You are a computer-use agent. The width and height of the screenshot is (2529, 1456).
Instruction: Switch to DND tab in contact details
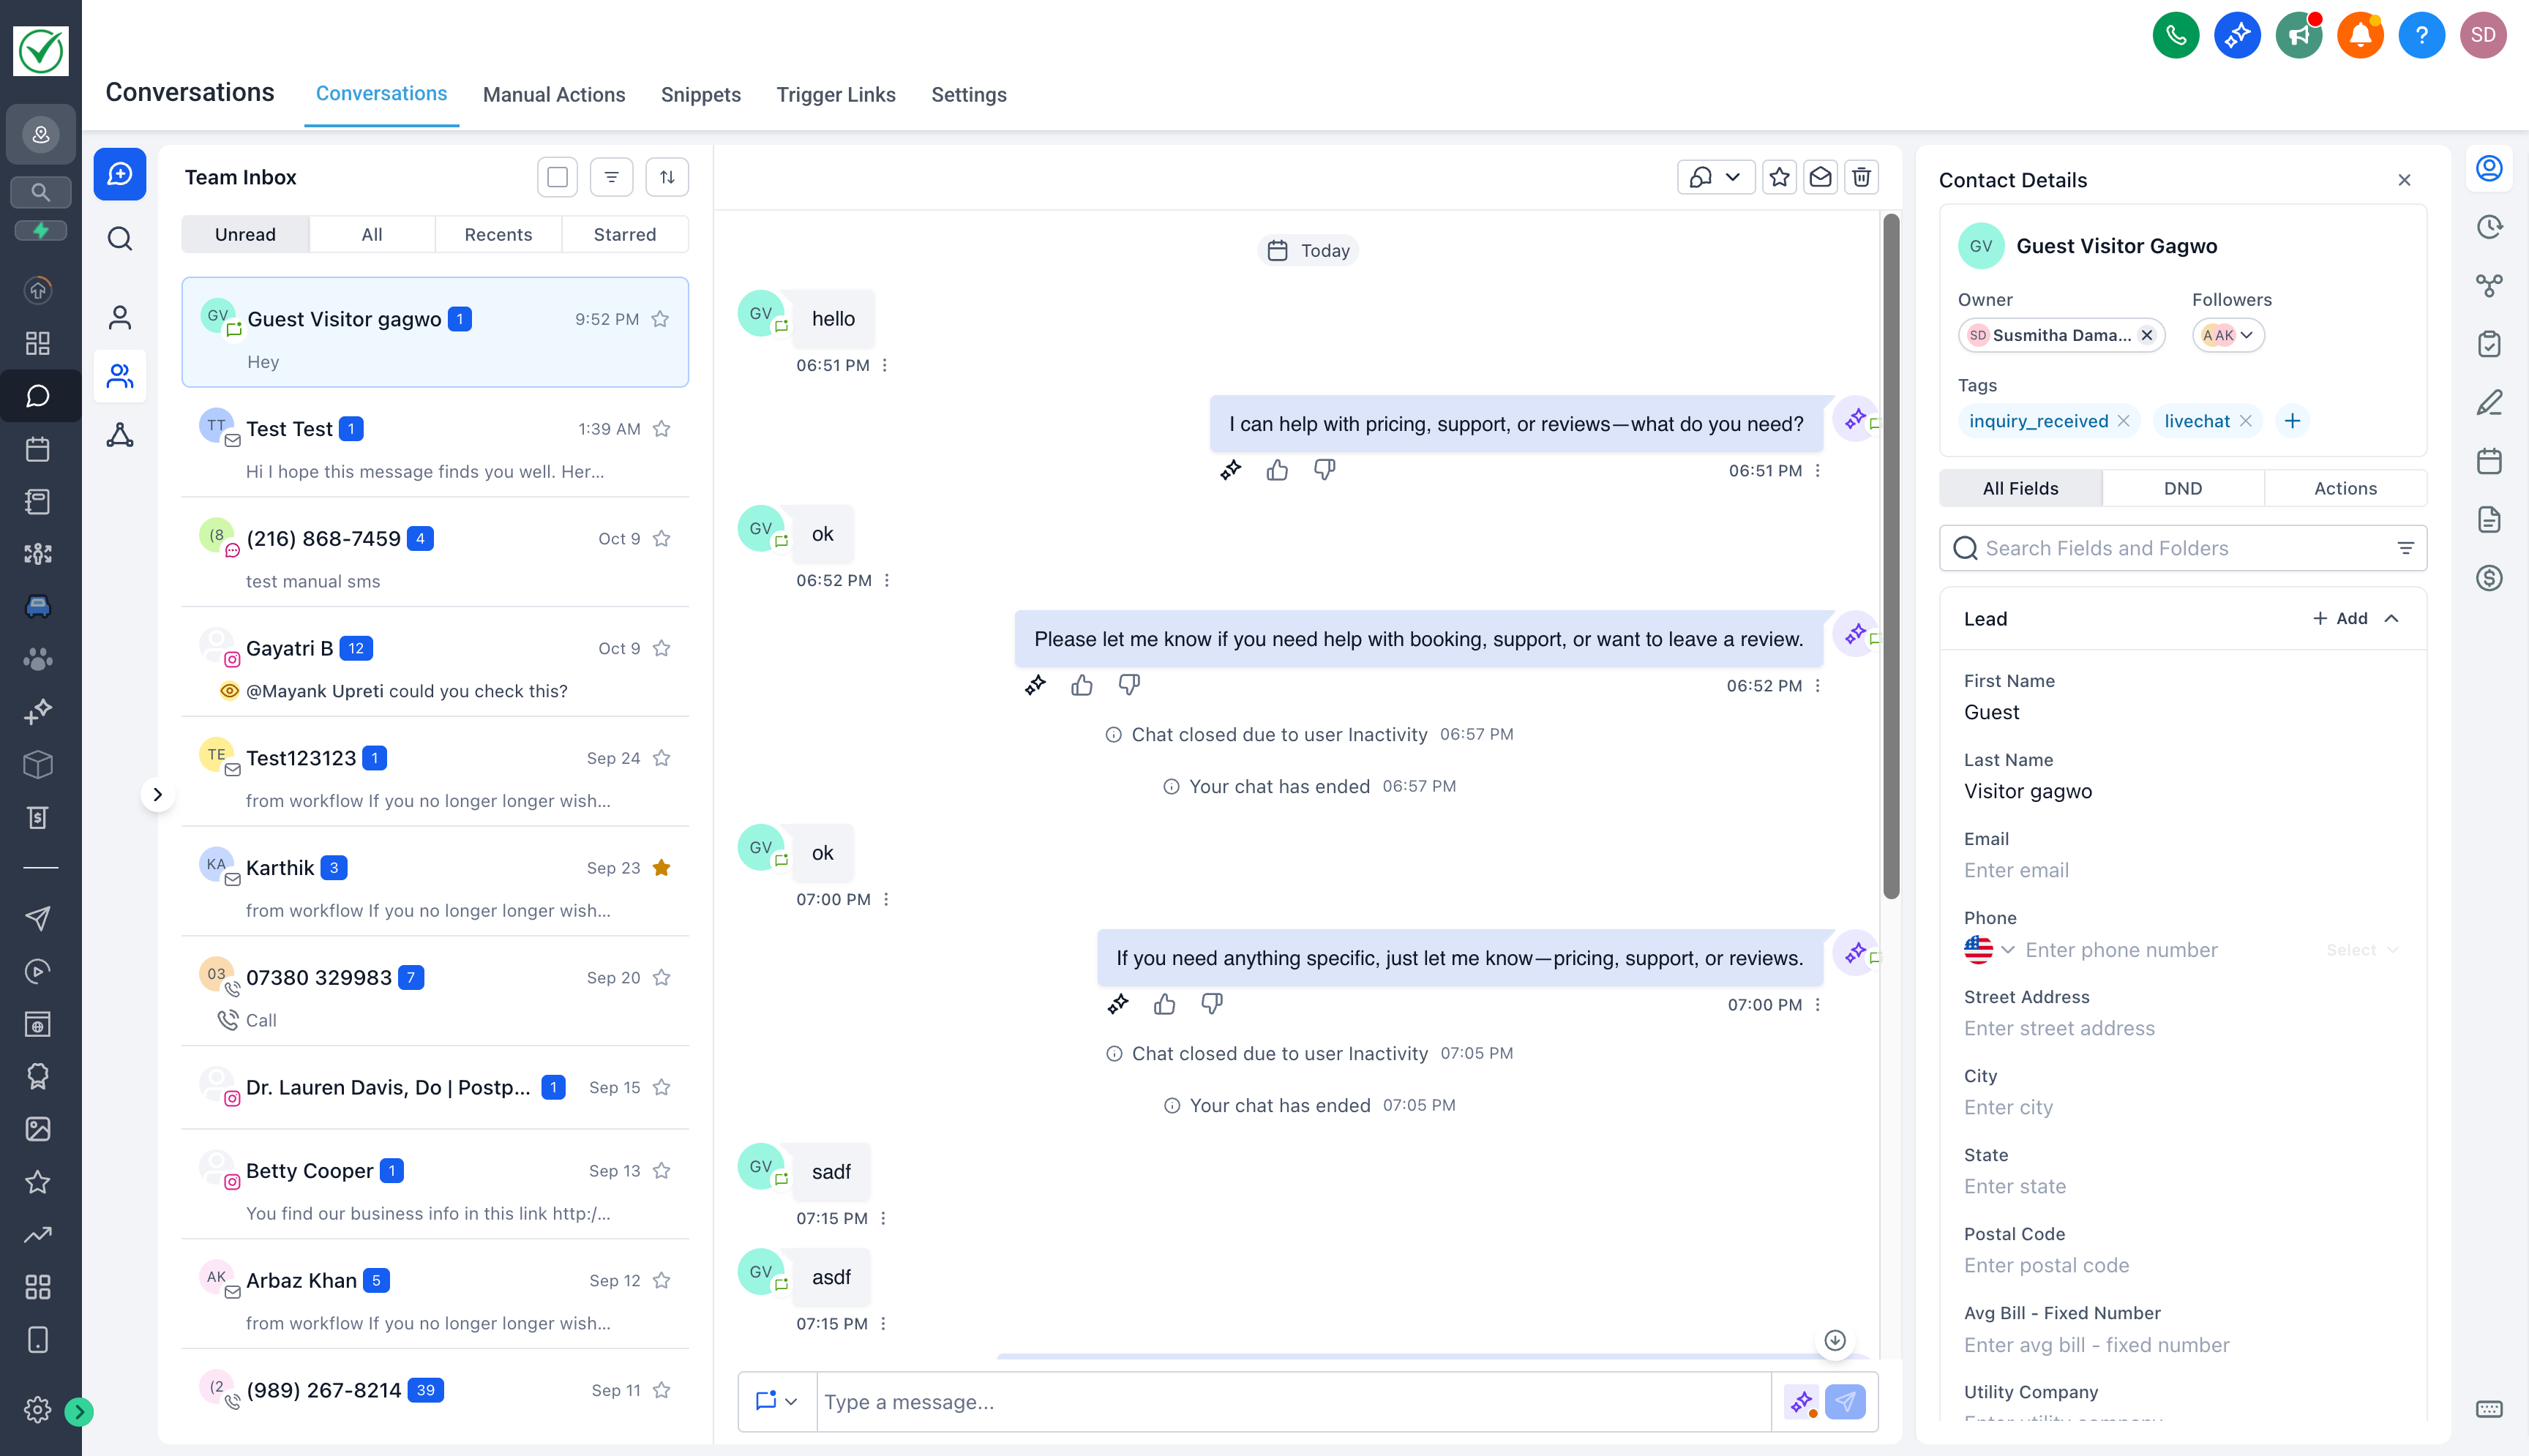[x=2182, y=488]
